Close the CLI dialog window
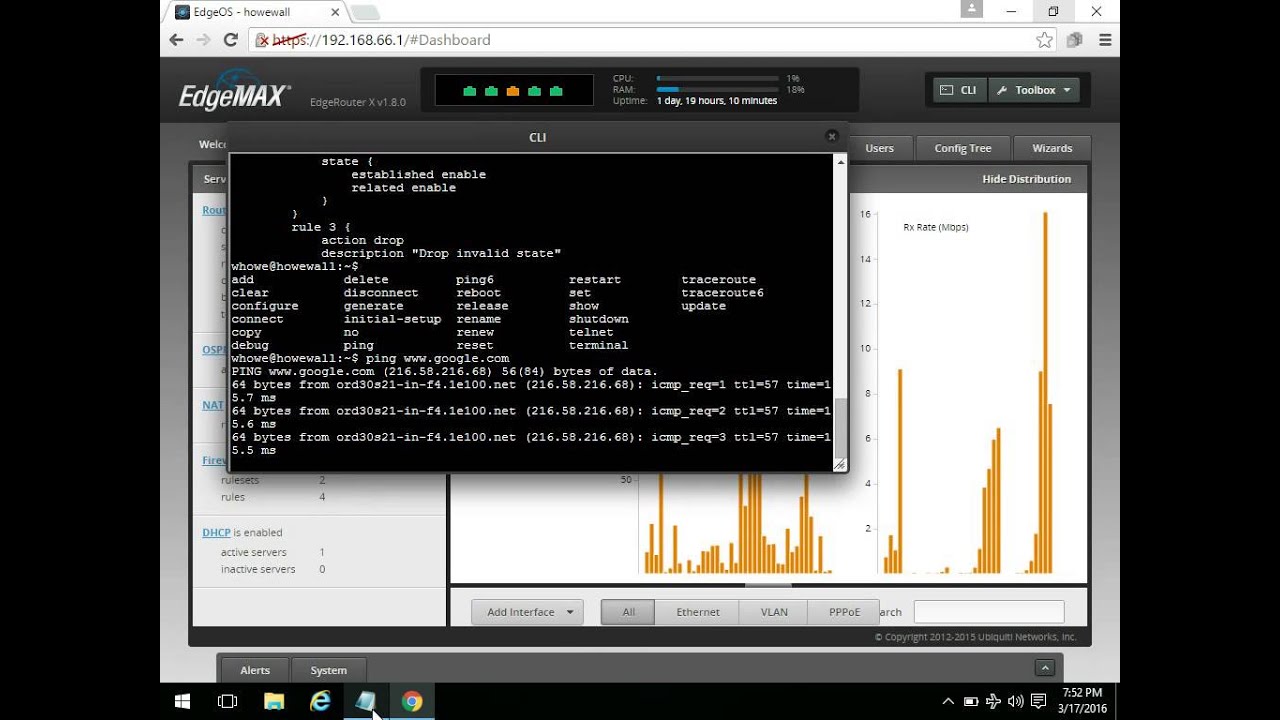The image size is (1280, 720). [831, 136]
